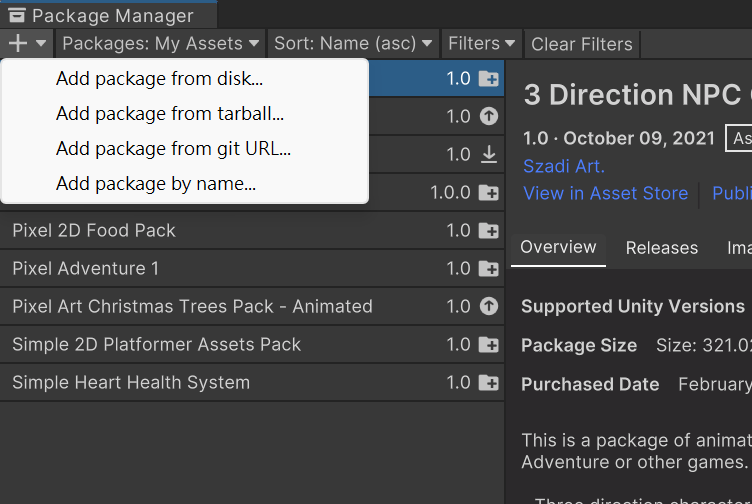Expand the Filters dropdown

click(482, 44)
